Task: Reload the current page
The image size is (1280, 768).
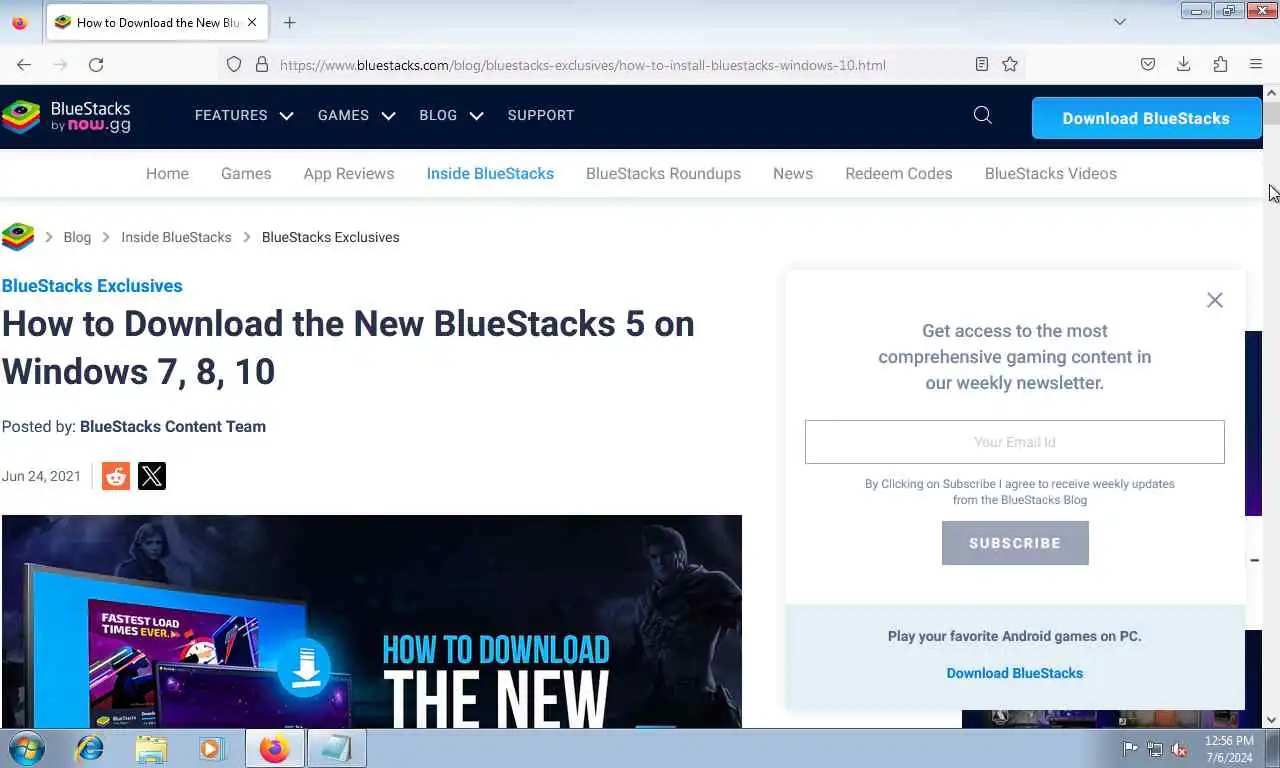Action: [96, 64]
